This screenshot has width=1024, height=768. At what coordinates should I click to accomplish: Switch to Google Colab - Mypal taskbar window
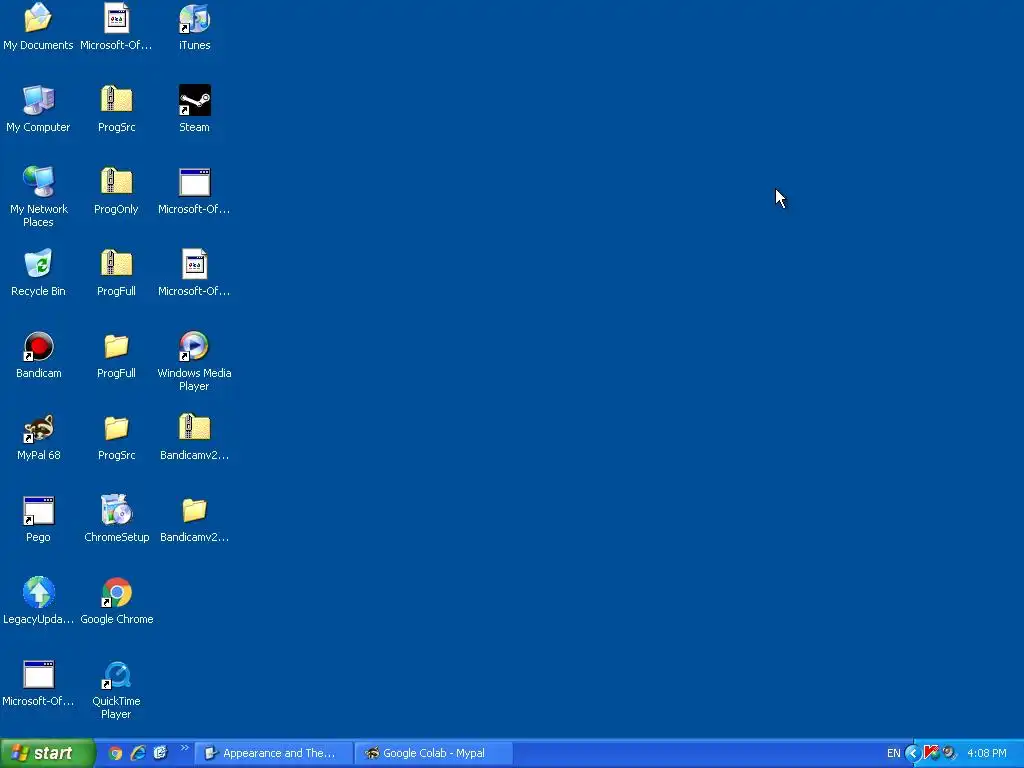pos(434,753)
